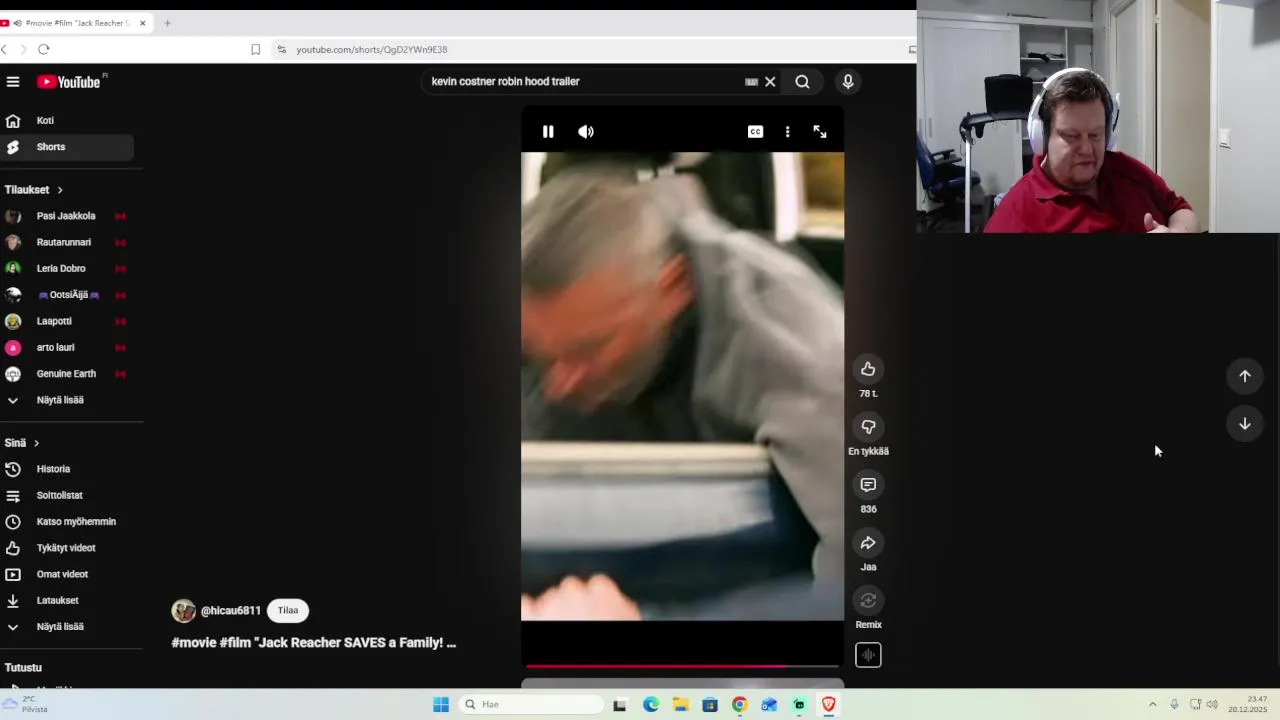Screen dimensions: 1280x720
Task: Open Brave browser from the taskbar
Action: coord(828,704)
